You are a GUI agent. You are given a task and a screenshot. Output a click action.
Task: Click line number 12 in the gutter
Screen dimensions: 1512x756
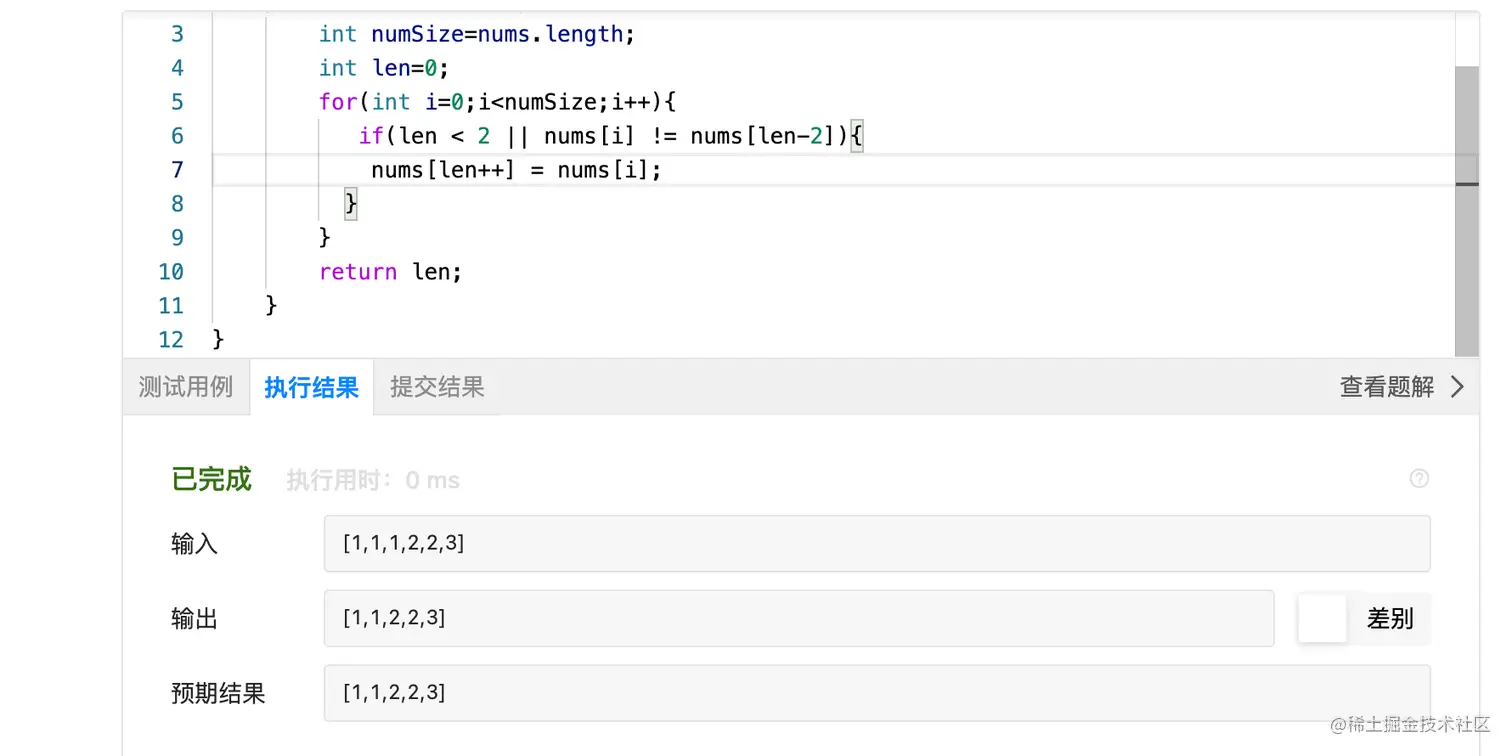point(171,340)
